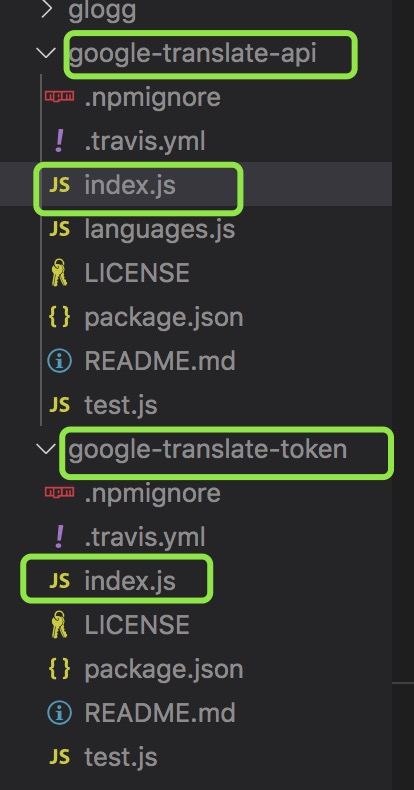Screen dimensions: 414x790
Task: Open index.js in google-translate-api
Action: pyautogui.click(x=130, y=185)
